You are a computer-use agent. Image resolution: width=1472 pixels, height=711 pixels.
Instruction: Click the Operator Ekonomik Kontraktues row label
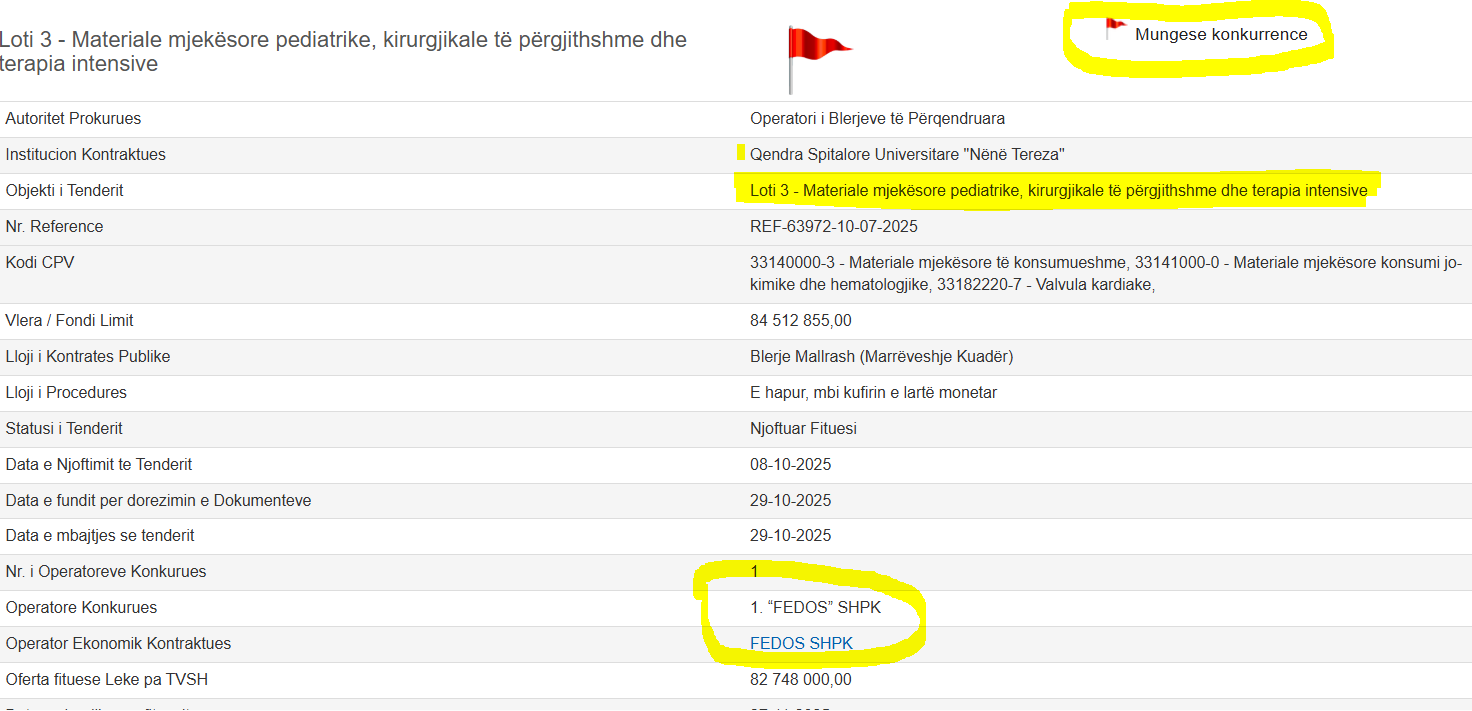point(118,644)
